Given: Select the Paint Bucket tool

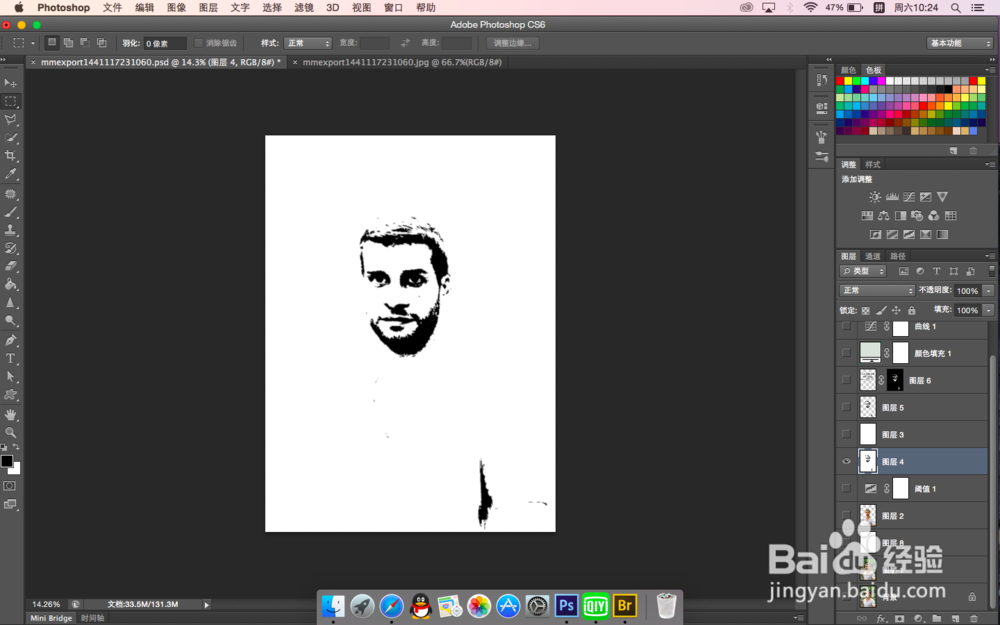Looking at the screenshot, I should coord(11,284).
